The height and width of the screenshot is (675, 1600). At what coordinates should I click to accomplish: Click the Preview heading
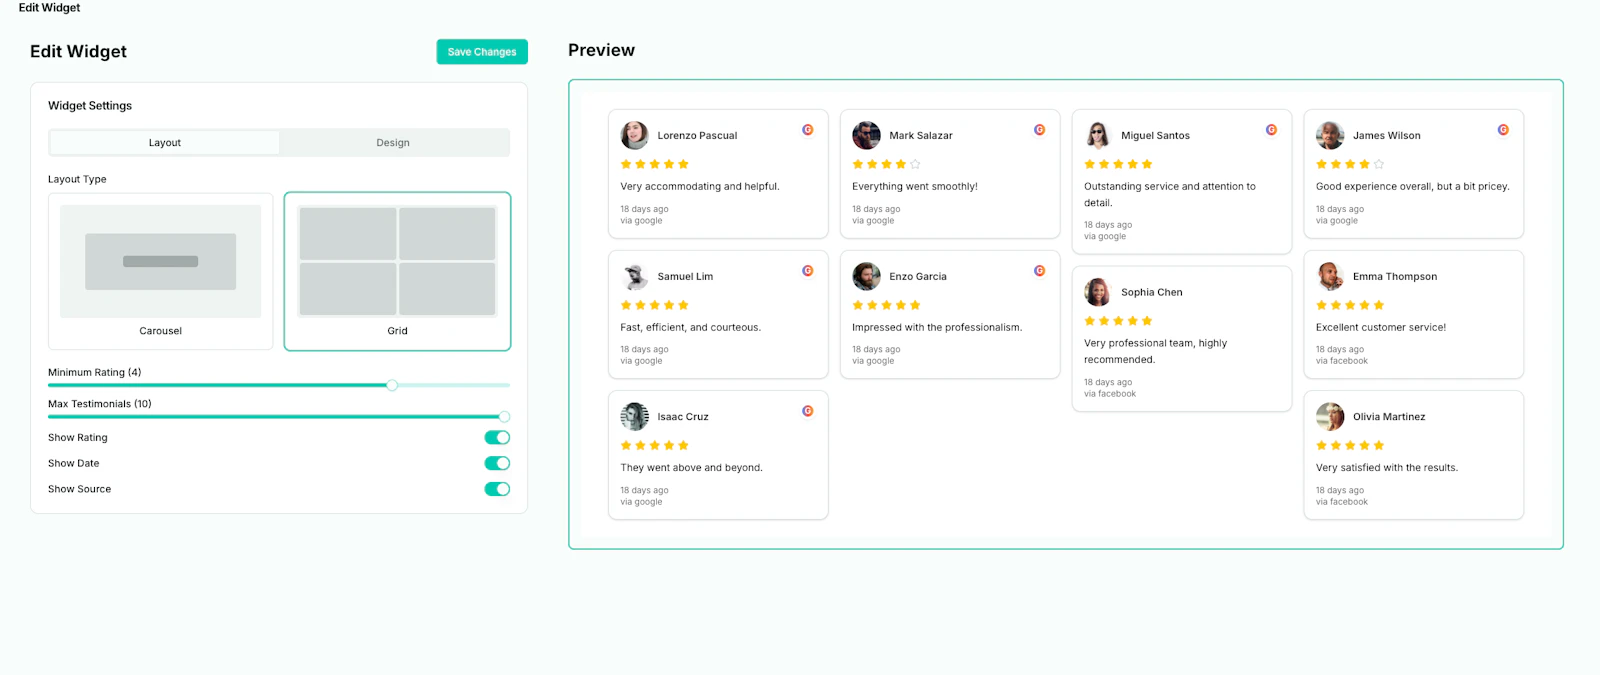point(601,50)
